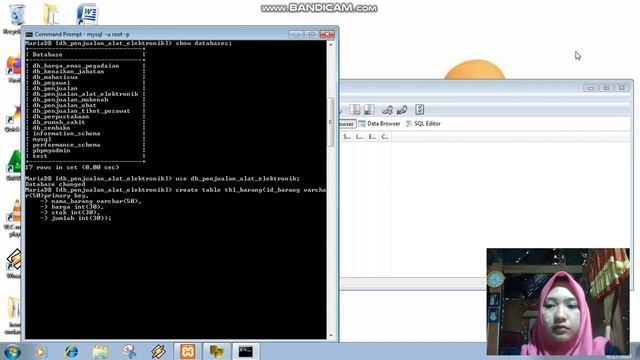Minimize the background database window

point(590,88)
